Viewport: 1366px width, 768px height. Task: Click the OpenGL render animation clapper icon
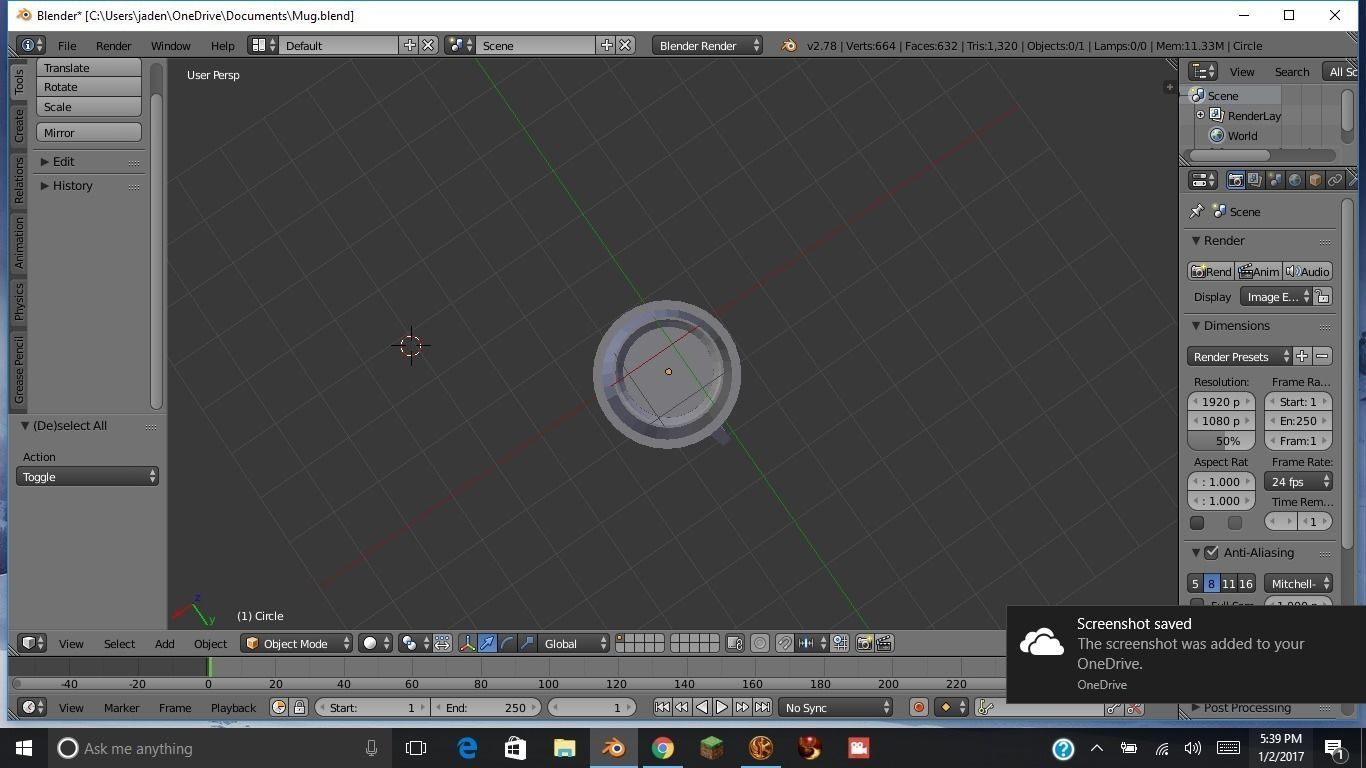coord(884,643)
